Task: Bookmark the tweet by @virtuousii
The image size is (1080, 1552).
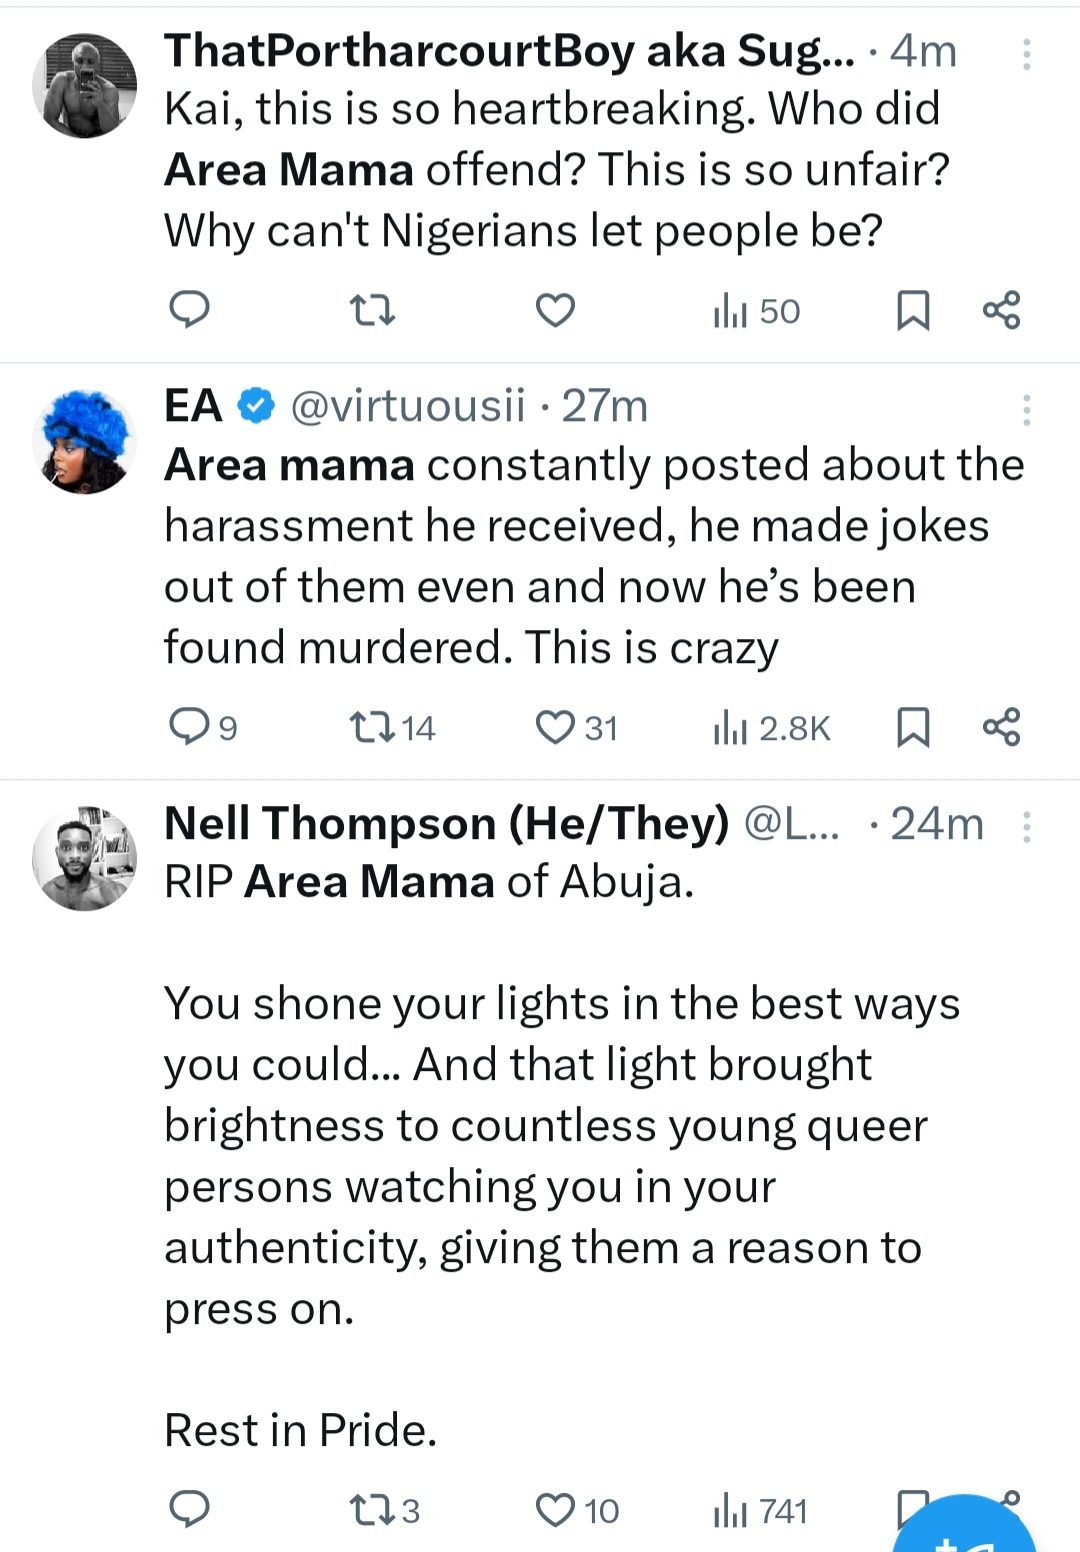Action: pyautogui.click(x=912, y=727)
